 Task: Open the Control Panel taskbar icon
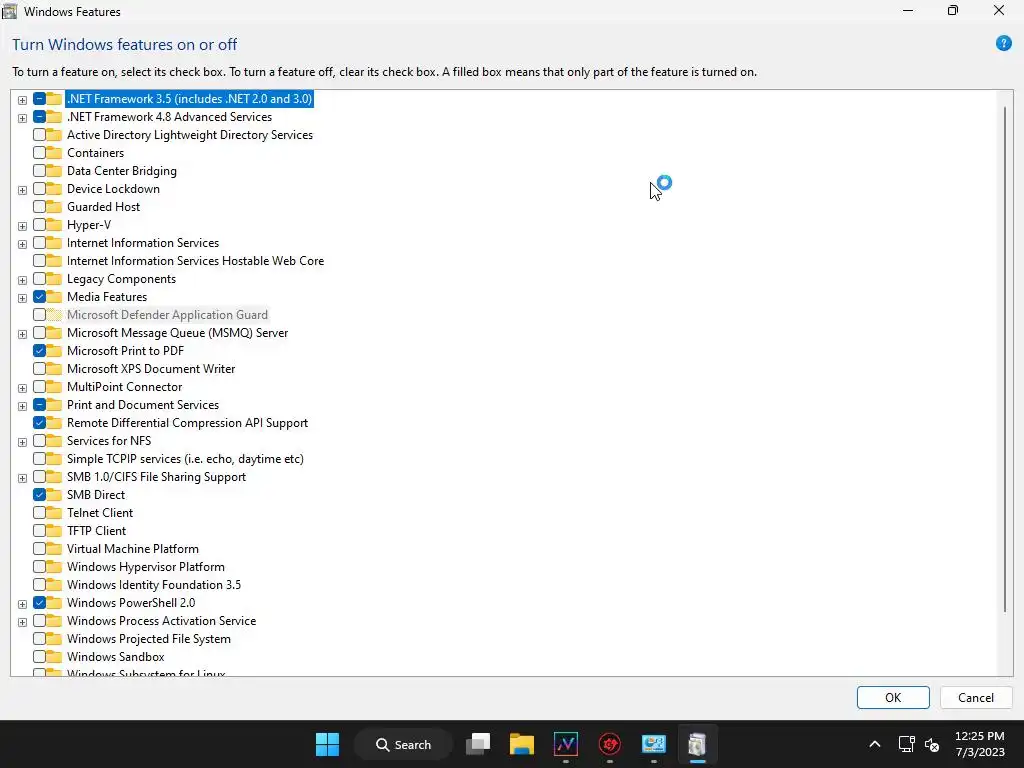tap(653, 744)
